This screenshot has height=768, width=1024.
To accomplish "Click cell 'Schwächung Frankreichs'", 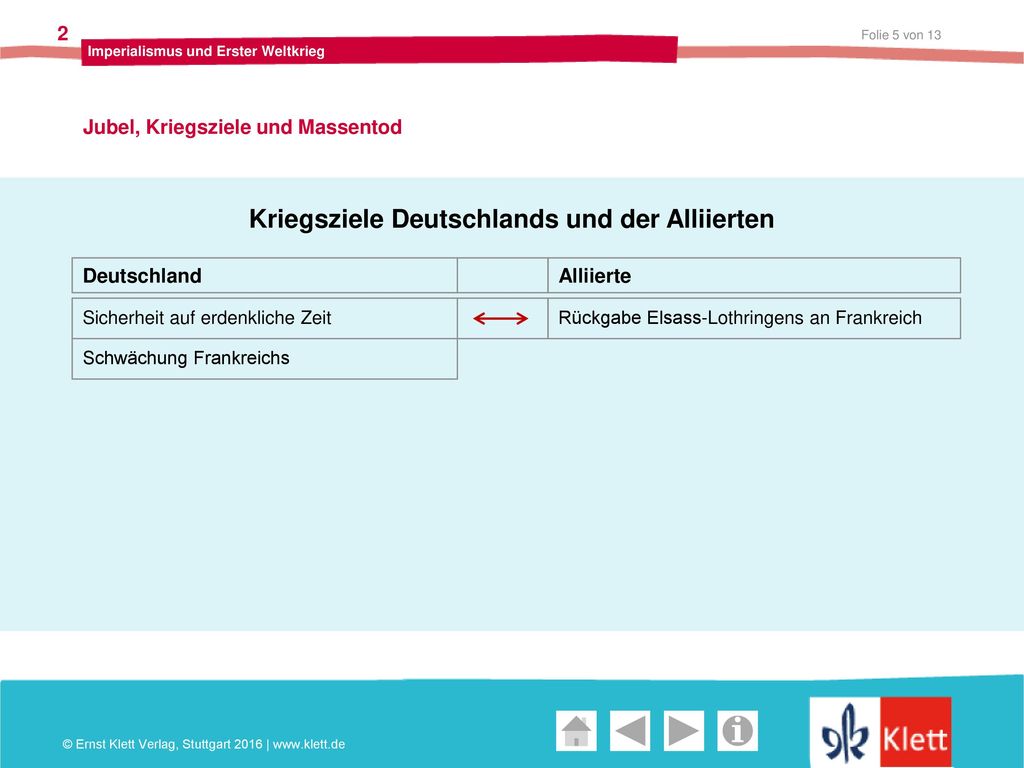I will [x=264, y=359].
